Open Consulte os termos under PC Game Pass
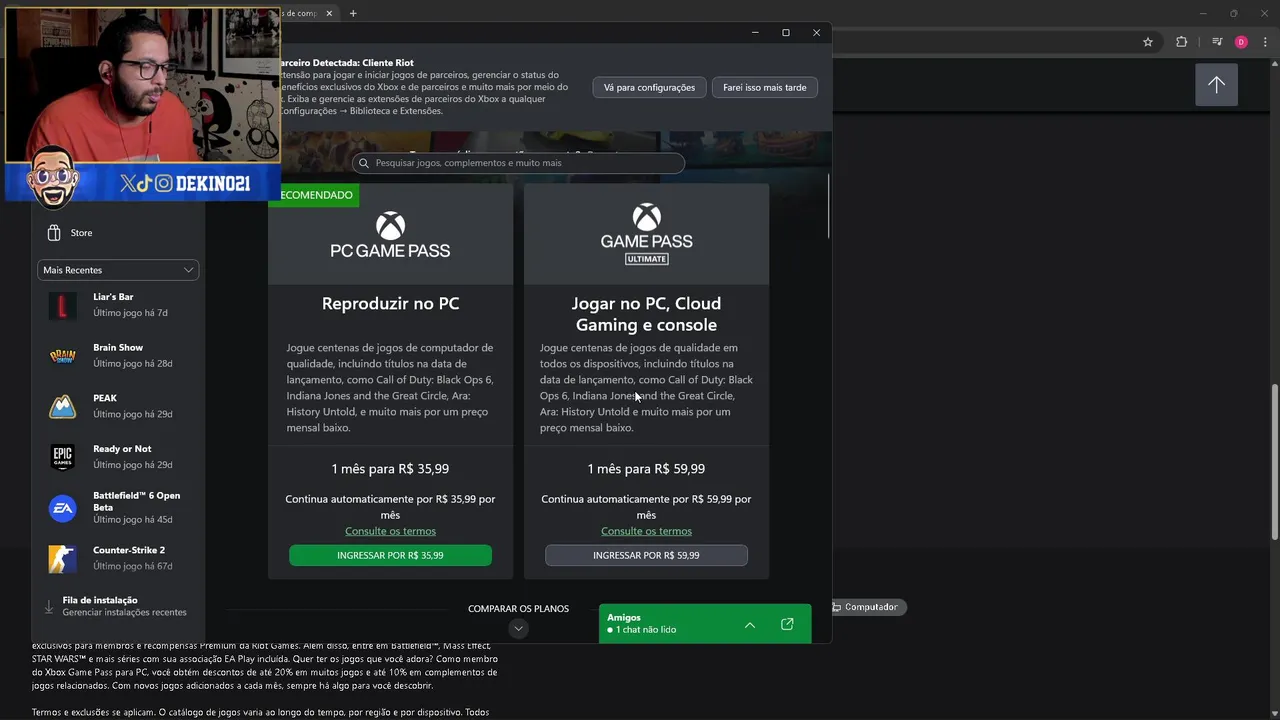 (x=390, y=531)
